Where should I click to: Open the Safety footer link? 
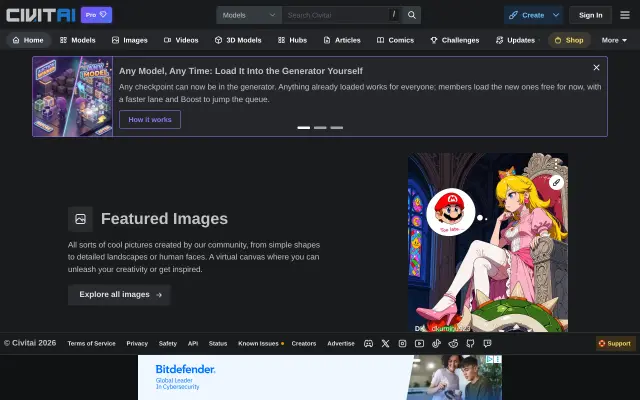[x=168, y=344]
